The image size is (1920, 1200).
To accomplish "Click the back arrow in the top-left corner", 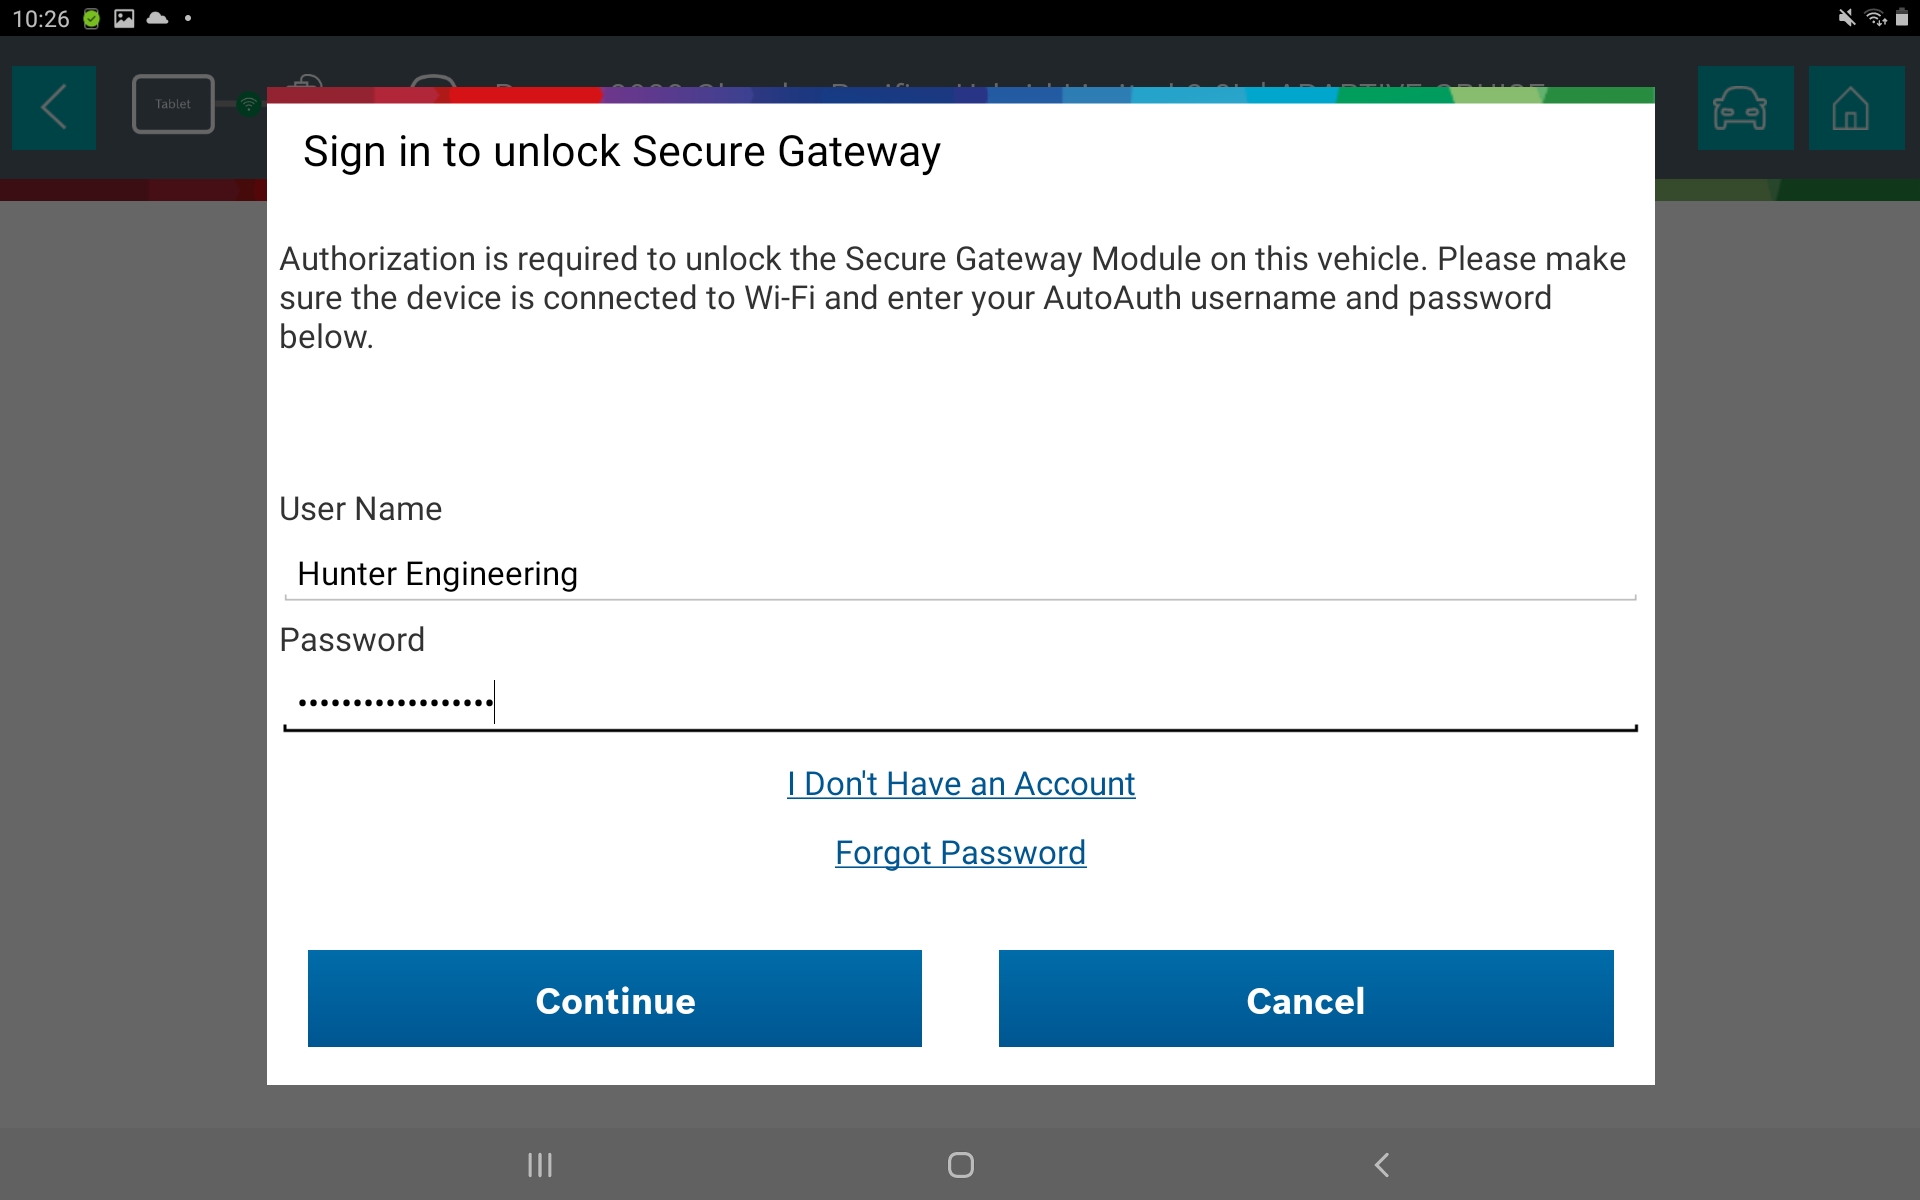I will [53, 107].
